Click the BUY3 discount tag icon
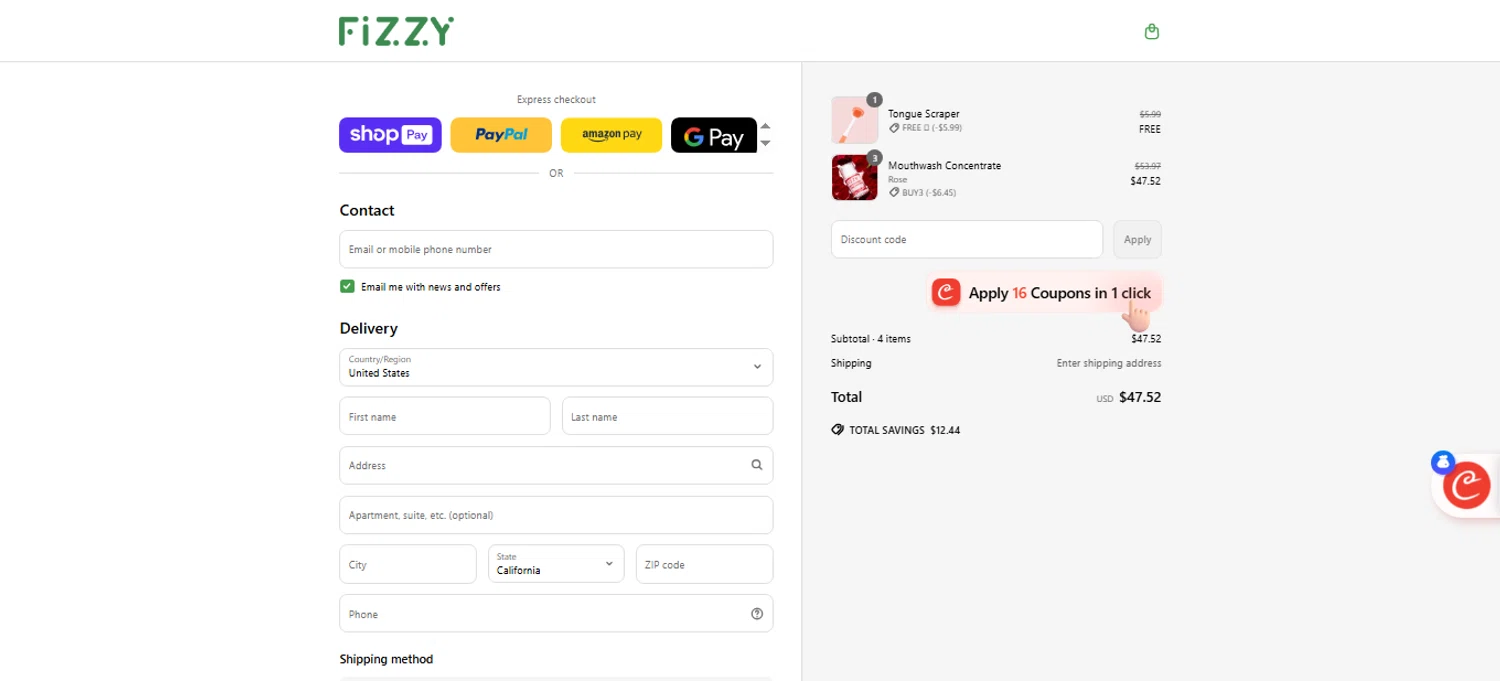The width and height of the screenshot is (1500, 681). tap(894, 192)
